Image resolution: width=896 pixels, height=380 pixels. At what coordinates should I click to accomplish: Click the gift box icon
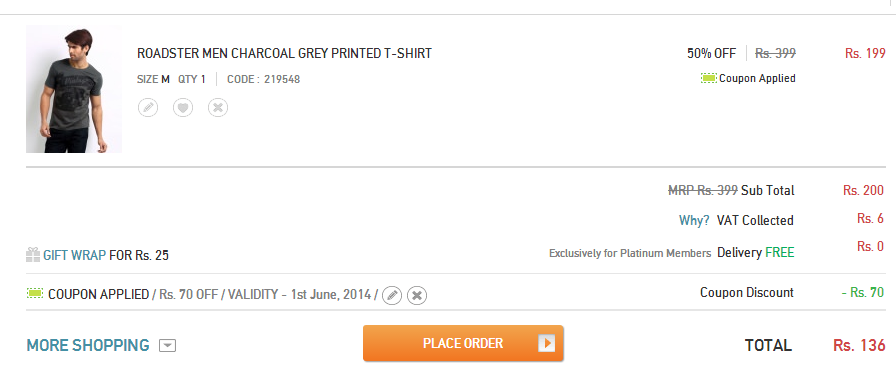(33, 255)
